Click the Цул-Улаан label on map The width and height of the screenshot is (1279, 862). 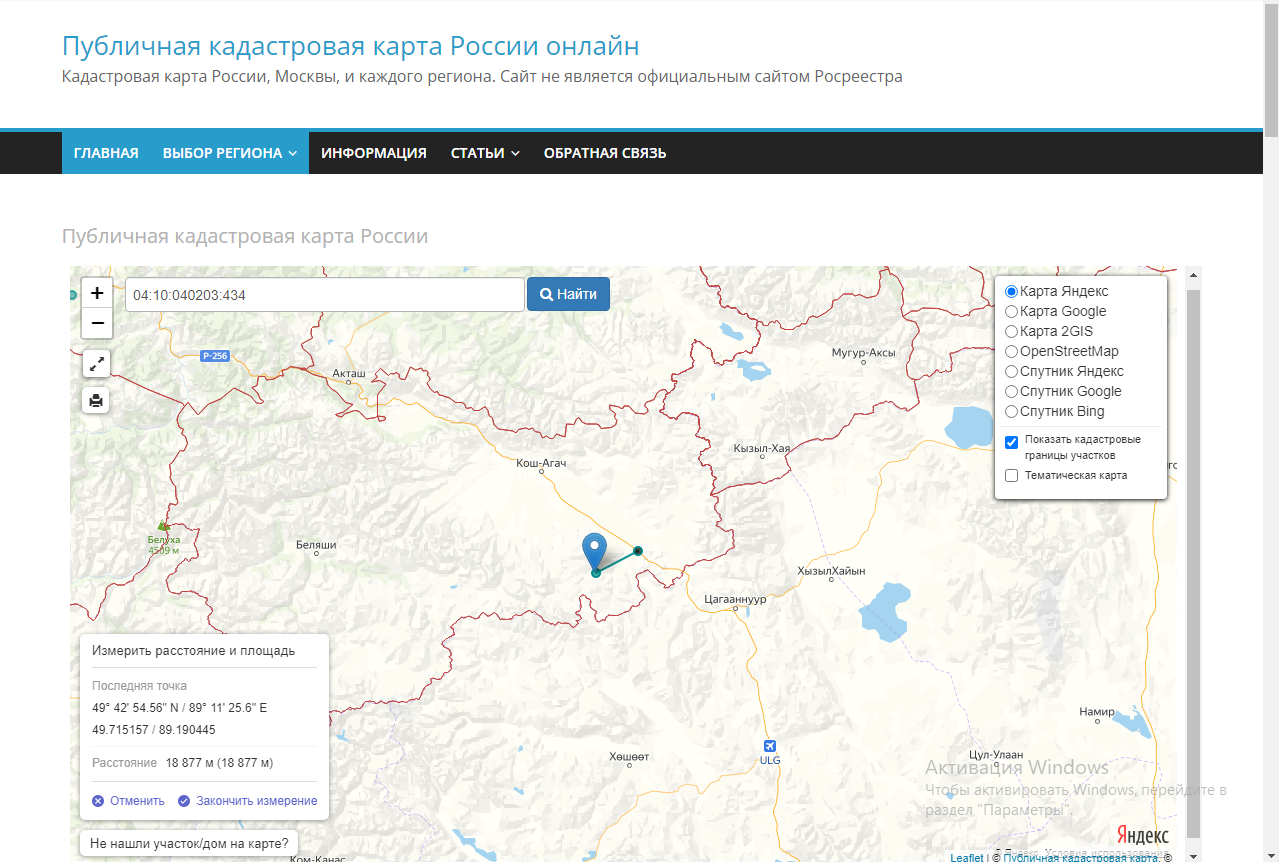[997, 754]
